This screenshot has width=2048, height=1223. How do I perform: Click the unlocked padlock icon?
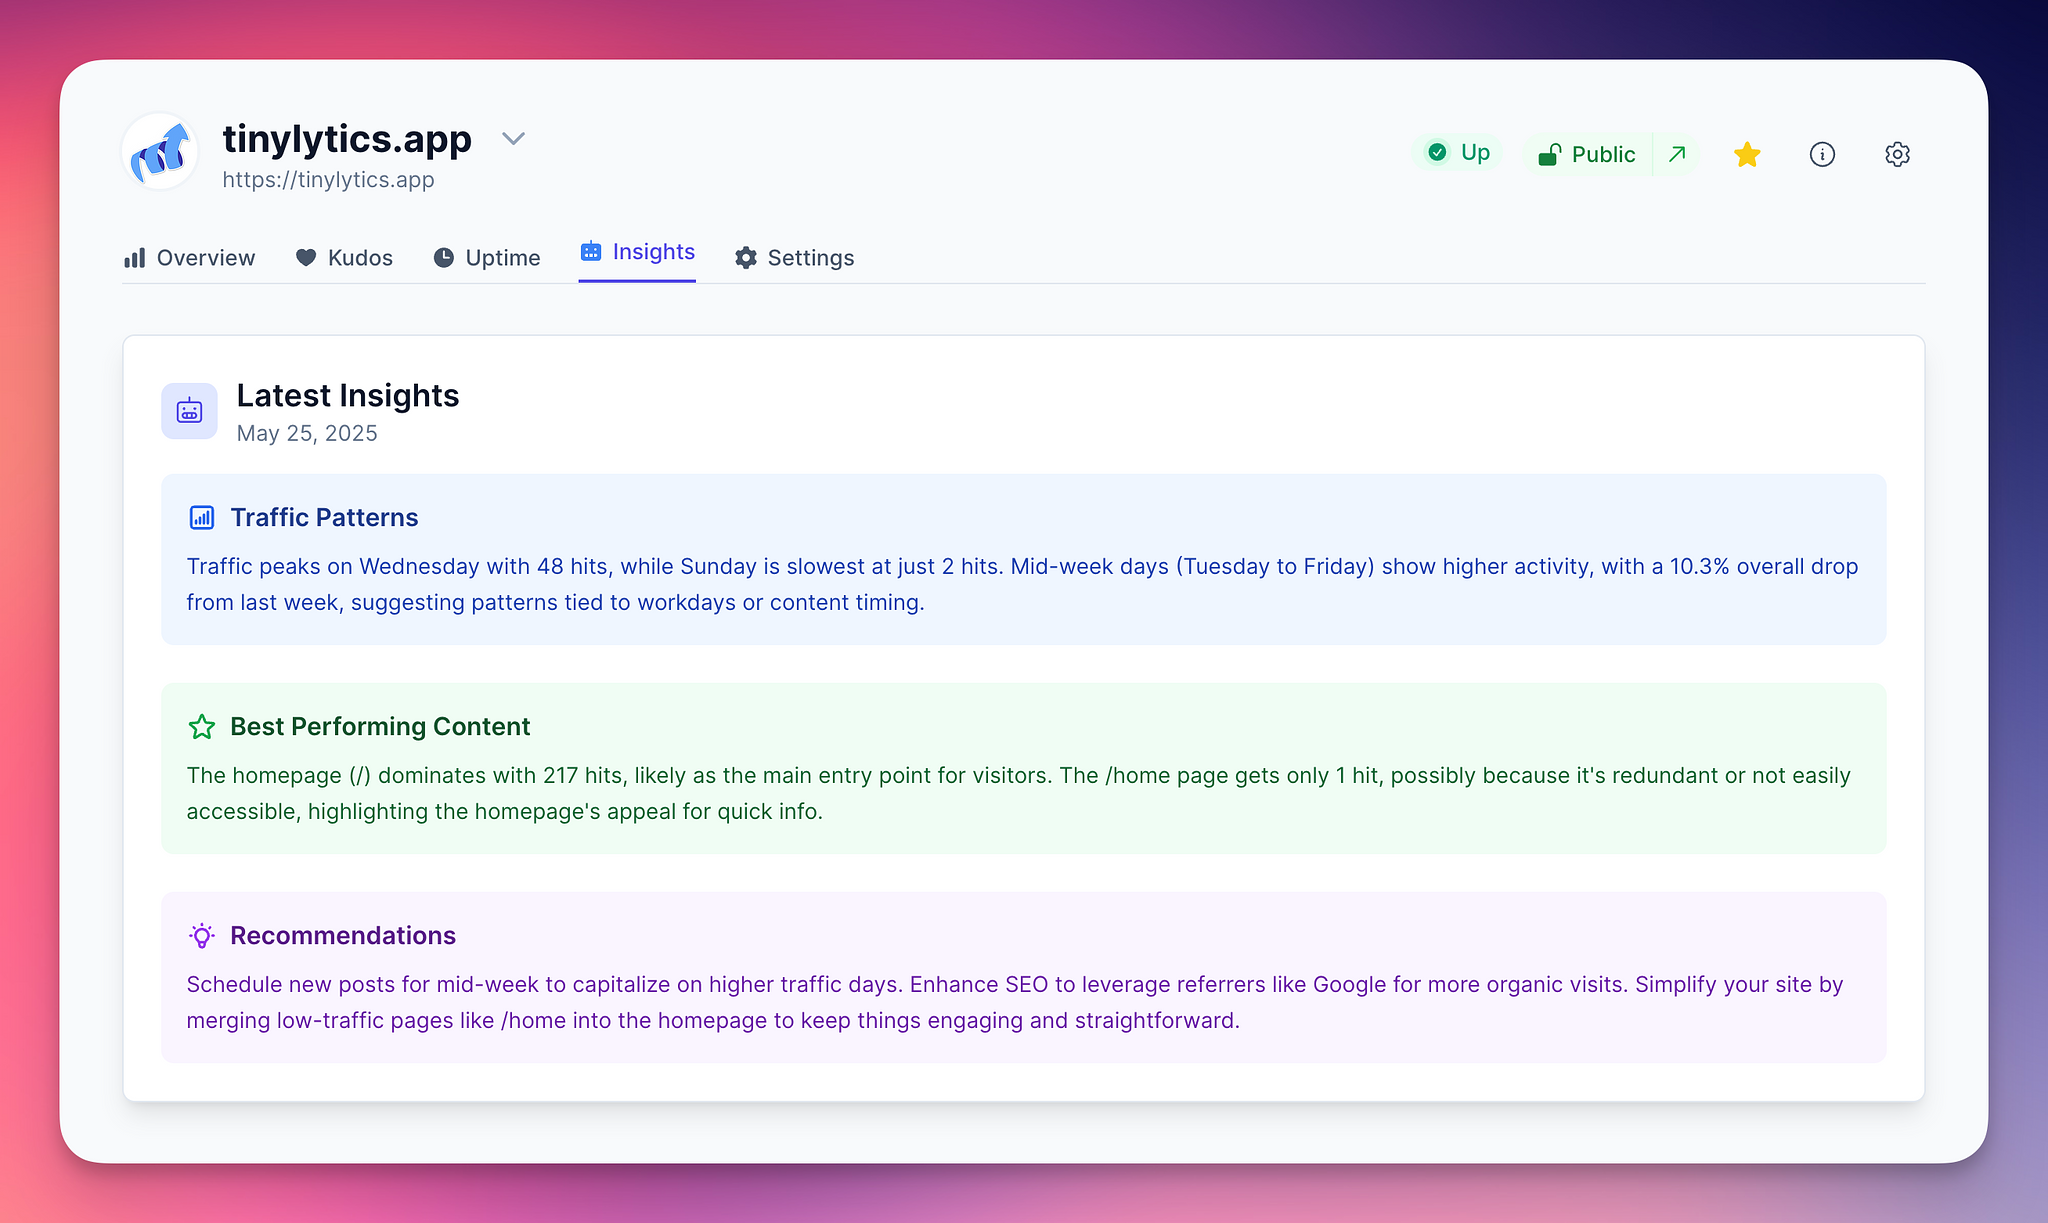coord(1549,154)
